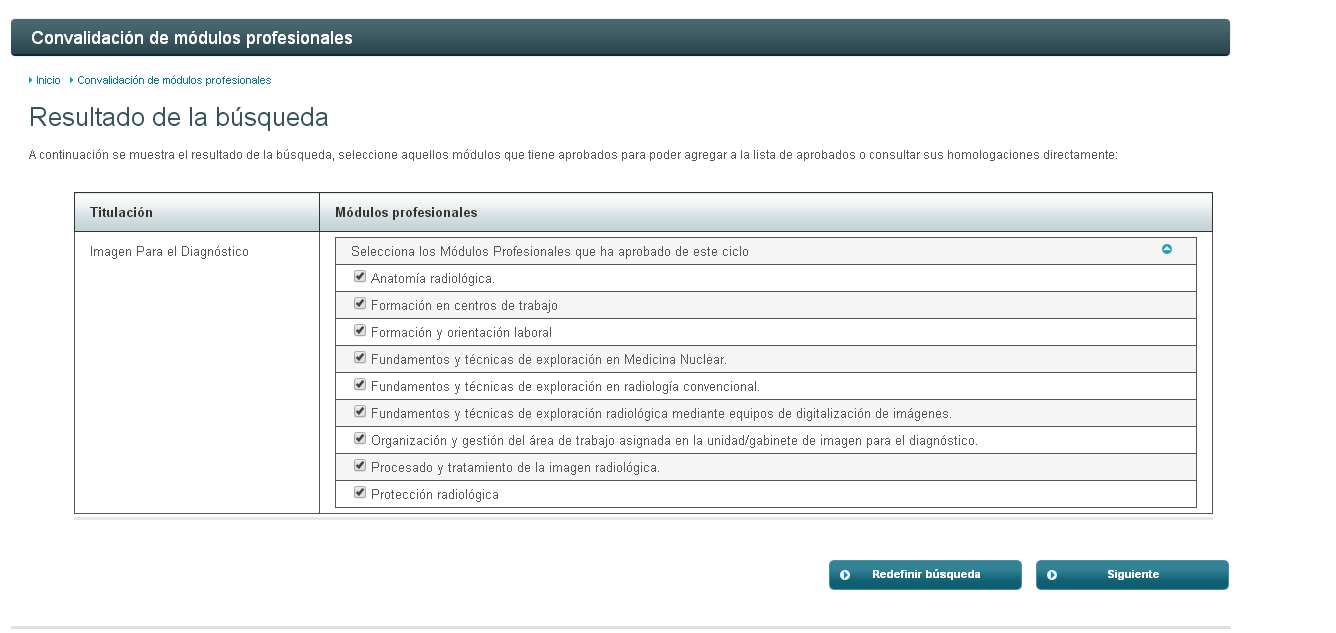
Task: Toggle the radiología convencional module checkbox
Action: tap(360, 385)
